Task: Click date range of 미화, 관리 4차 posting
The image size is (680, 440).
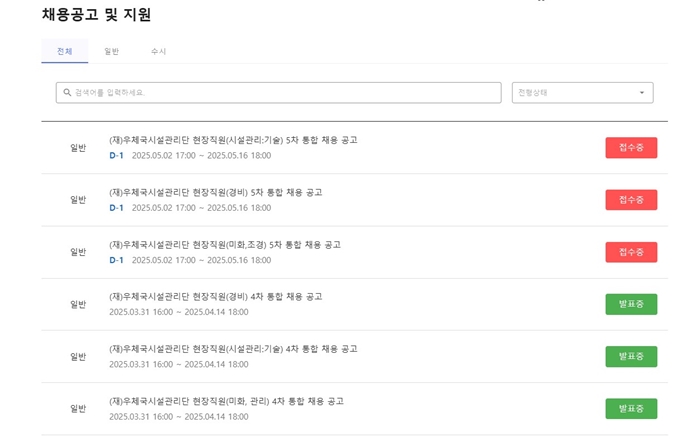Action: click(179, 417)
